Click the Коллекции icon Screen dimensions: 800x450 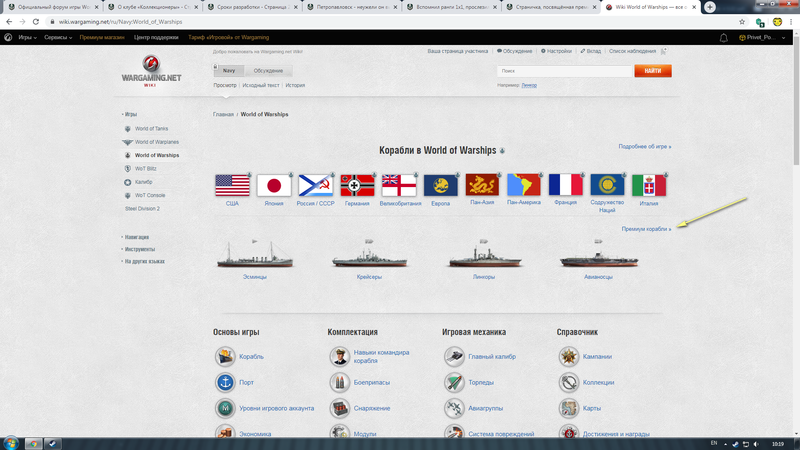[569, 382]
